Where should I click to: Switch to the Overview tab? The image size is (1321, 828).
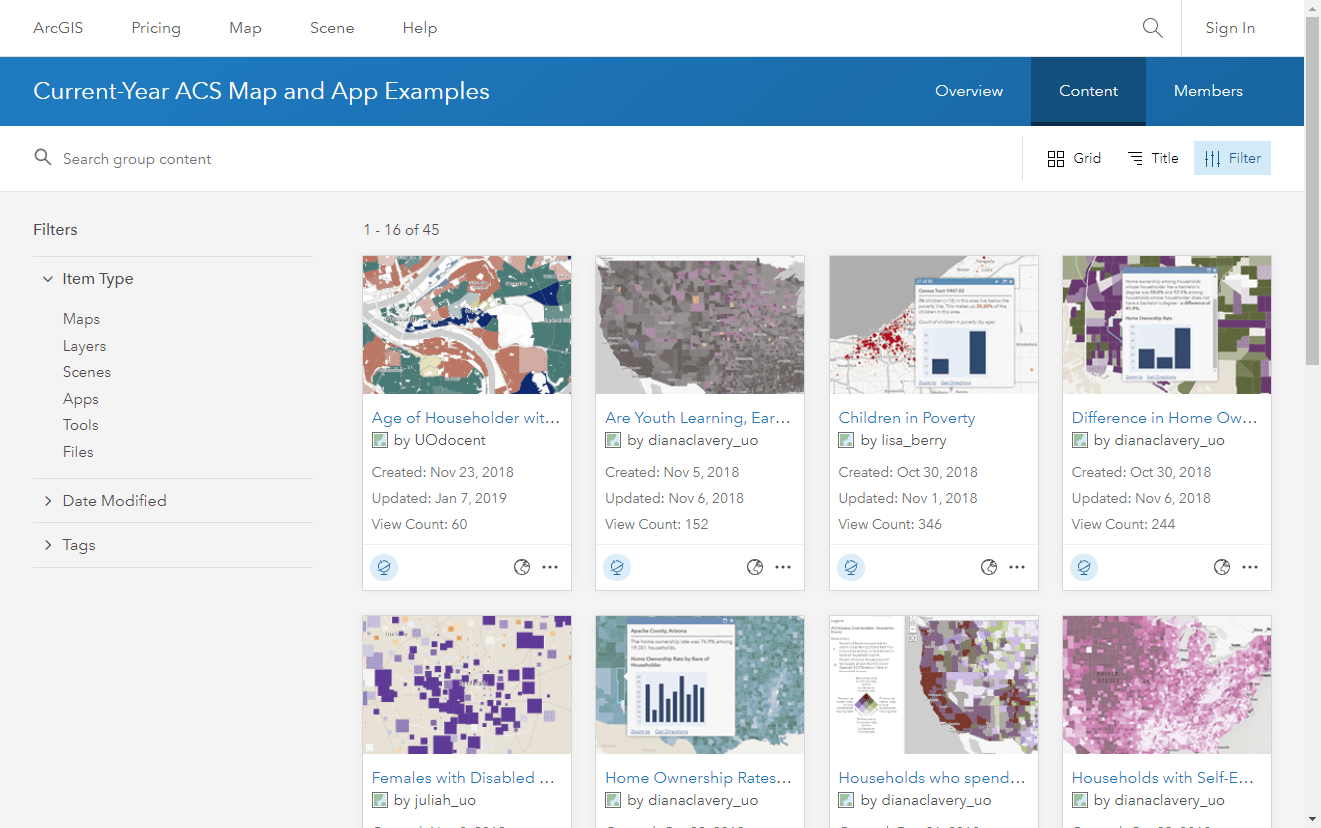(968, 91)
